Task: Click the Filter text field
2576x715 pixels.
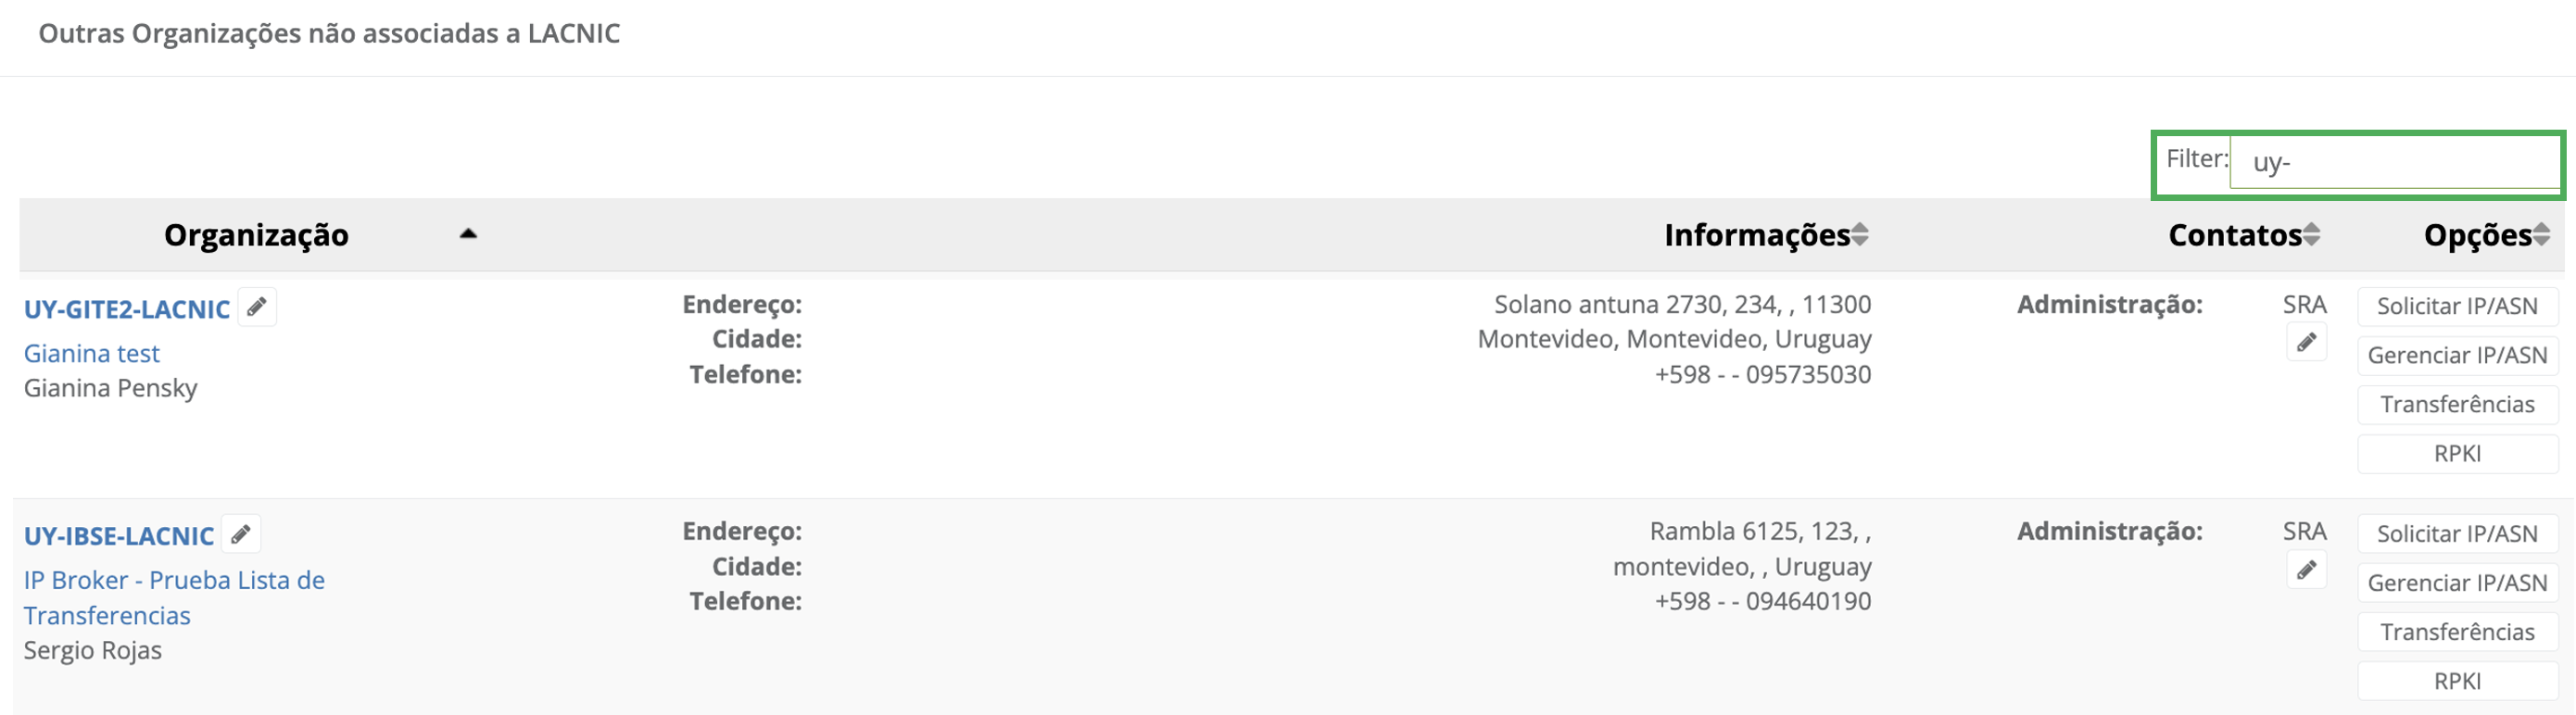Action: (2394, 162)
